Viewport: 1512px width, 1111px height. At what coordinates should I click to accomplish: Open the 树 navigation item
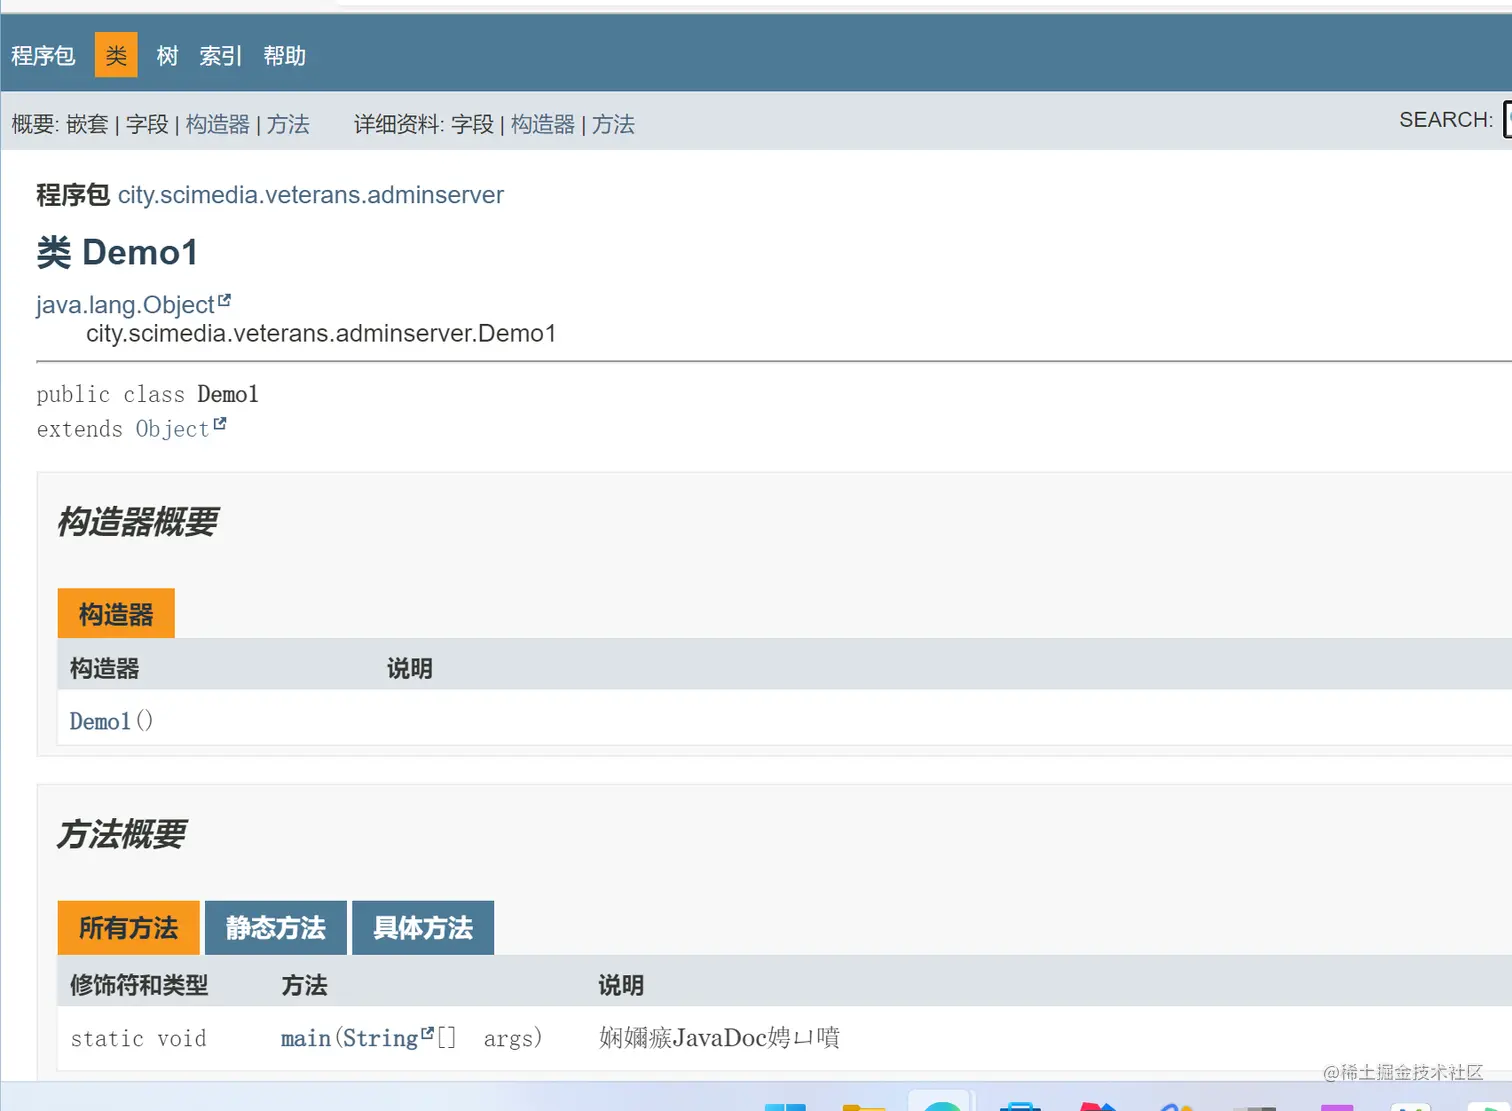point(167,56)
